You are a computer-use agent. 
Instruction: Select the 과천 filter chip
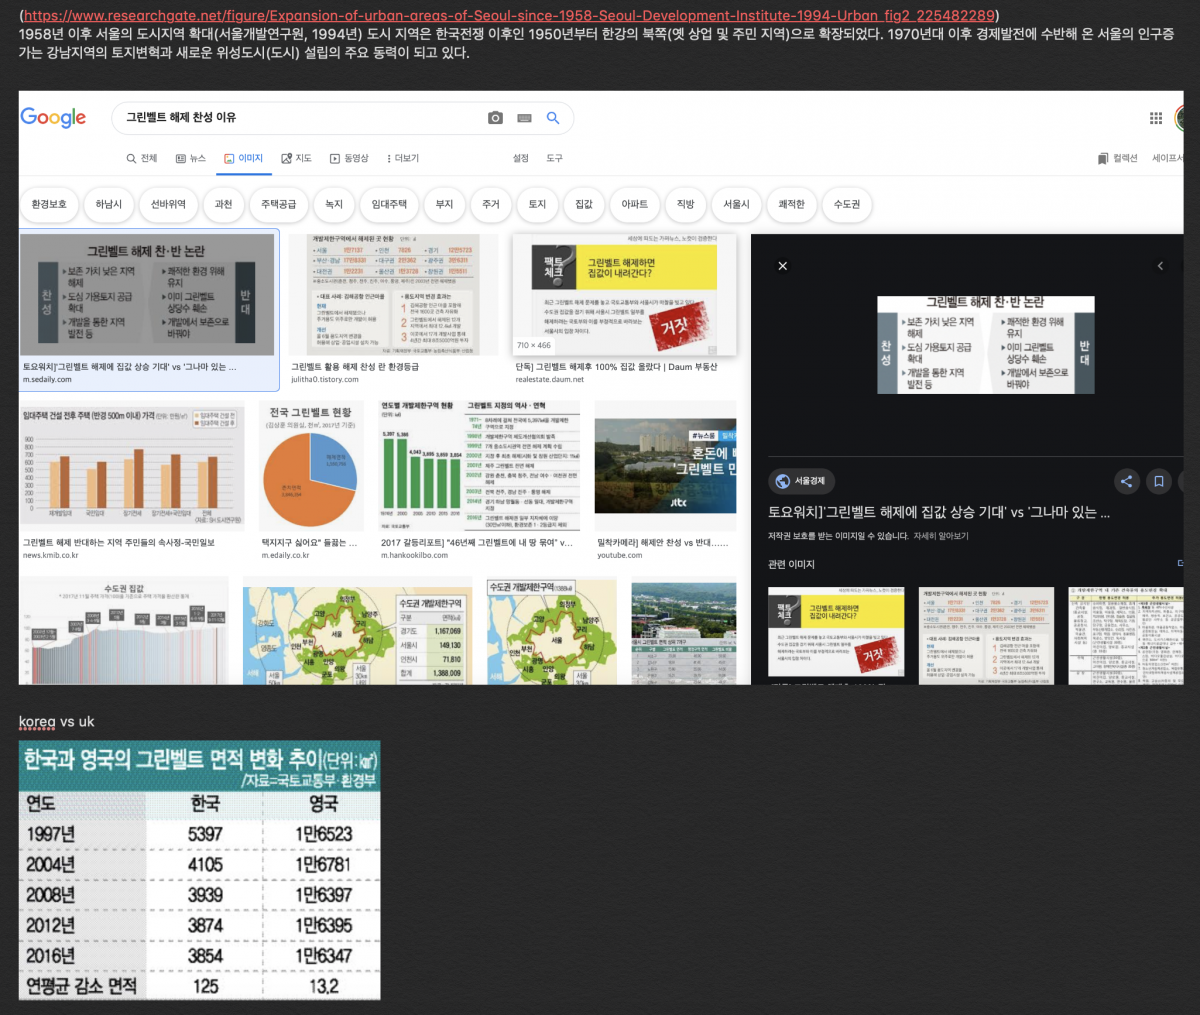pyautogui.click(x=223, y=204)
